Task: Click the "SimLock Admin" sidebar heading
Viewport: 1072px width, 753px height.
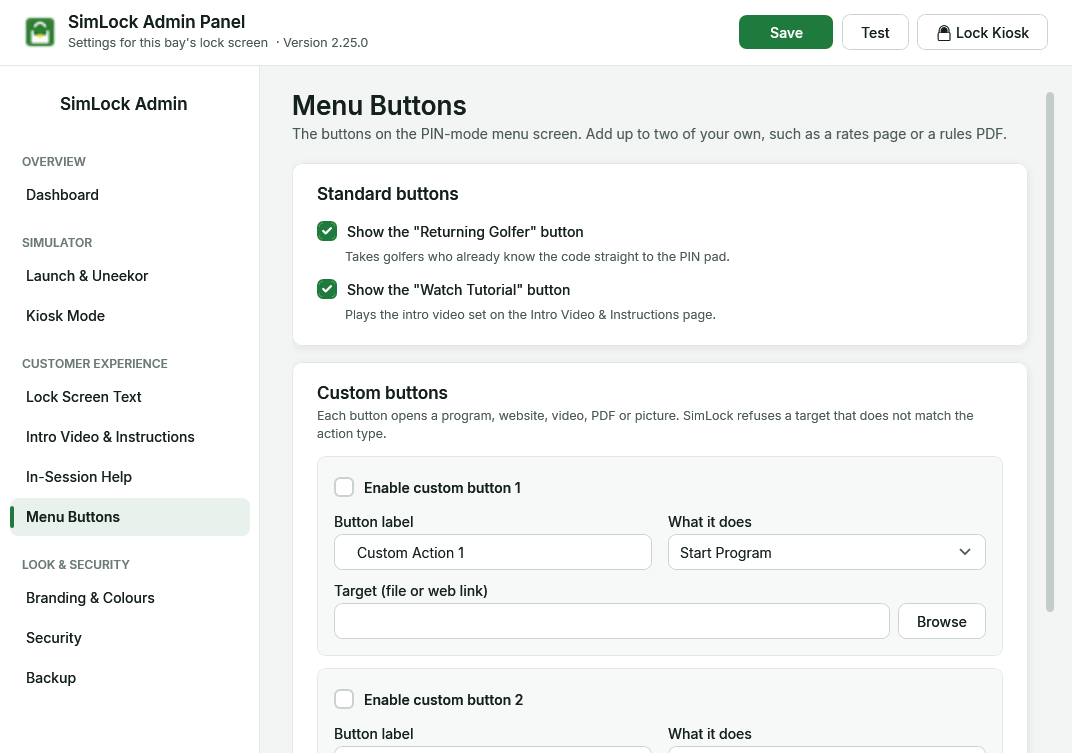Action: [124, 104]
